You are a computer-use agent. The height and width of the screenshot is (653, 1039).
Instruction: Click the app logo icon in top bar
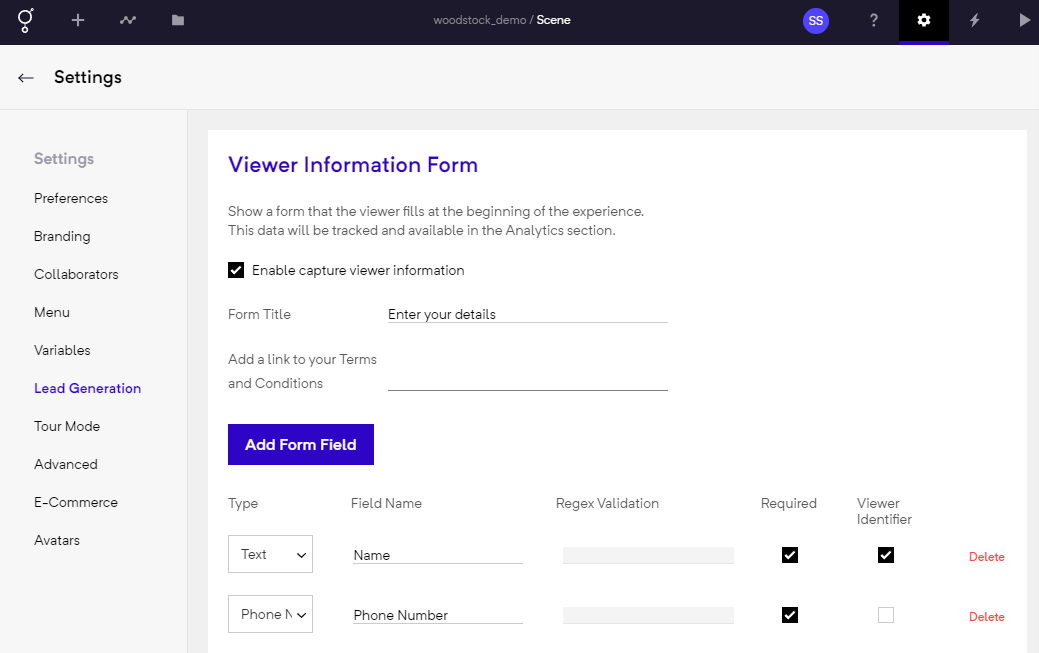pos(26,20)
